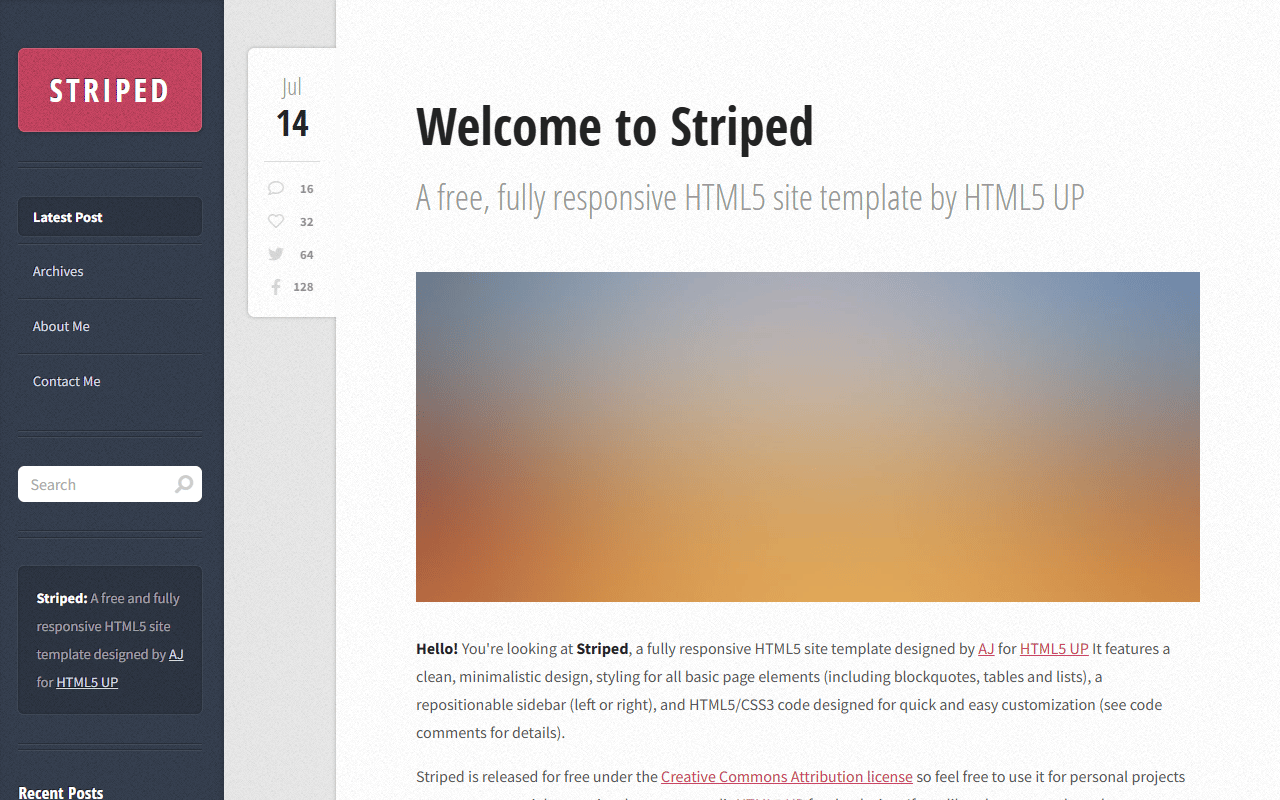The height and width of the screenshot is (800, 1280).
Task: Click the comments speech bubble icon
Action: click(x=276, y=188)
